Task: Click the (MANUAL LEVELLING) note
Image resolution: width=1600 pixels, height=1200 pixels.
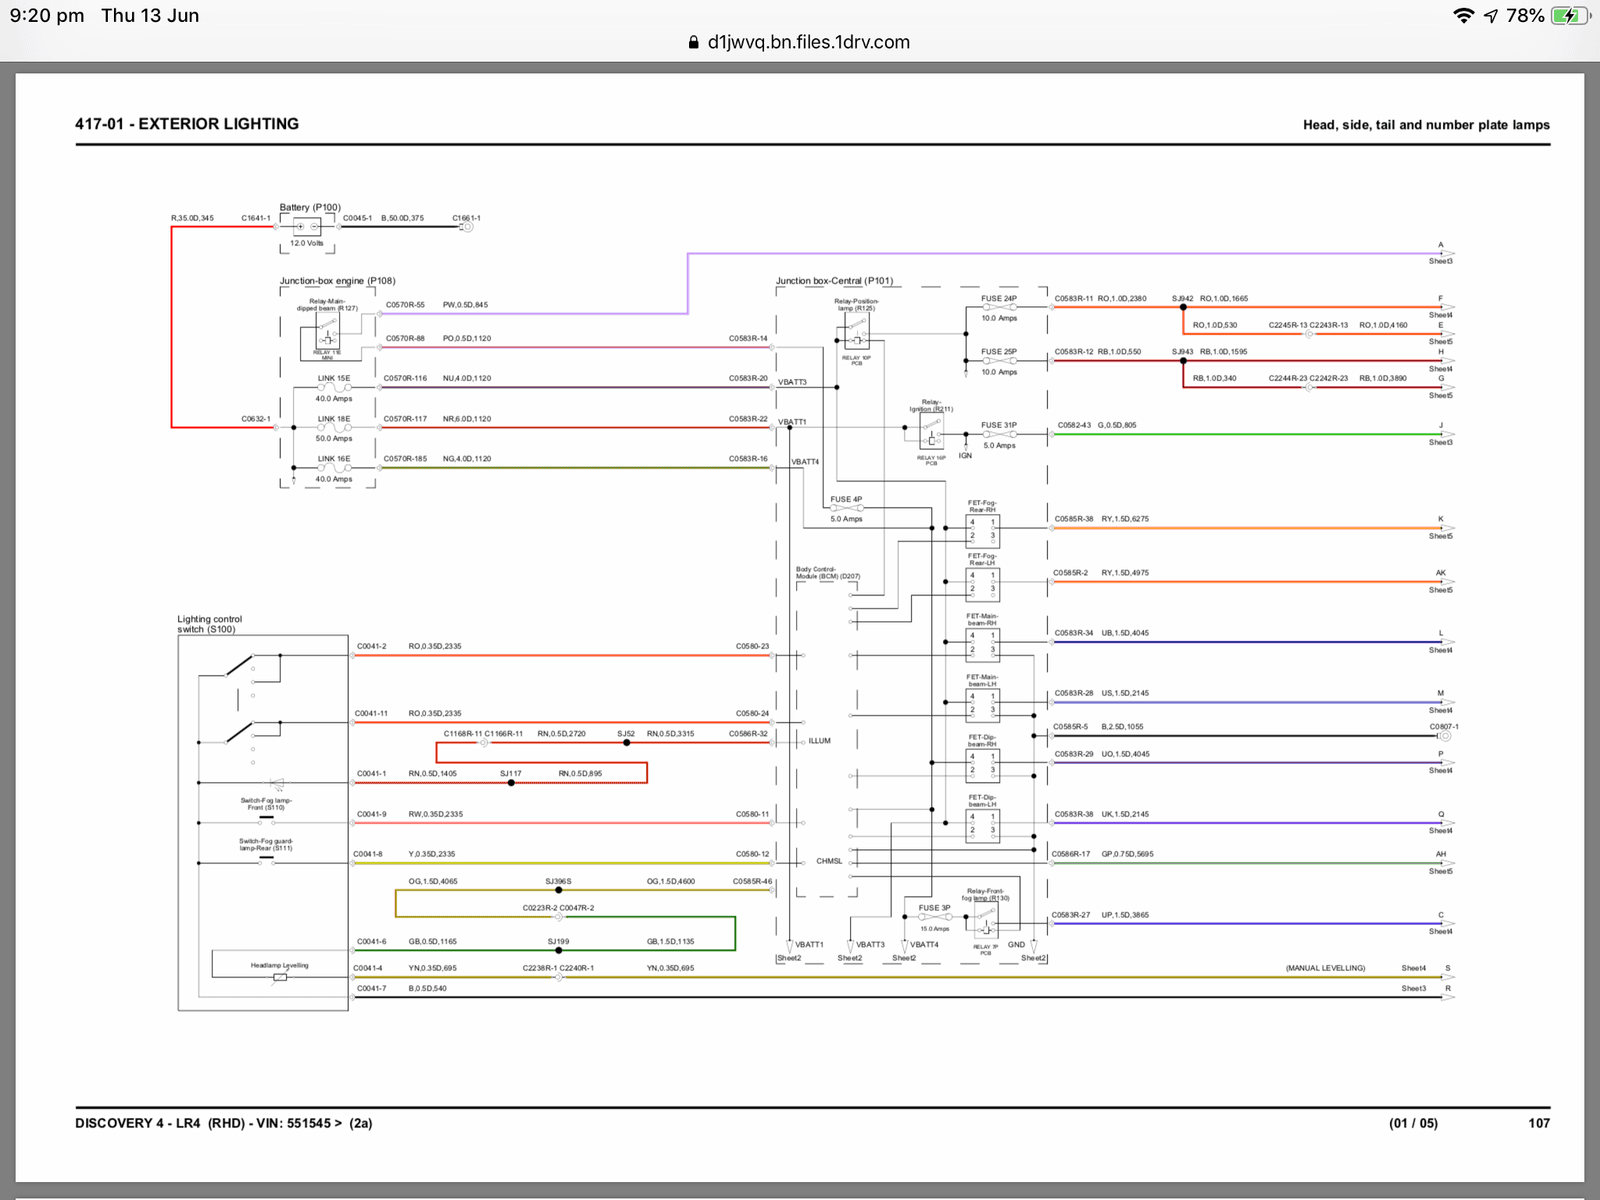Action: [x=1325, y=968]
